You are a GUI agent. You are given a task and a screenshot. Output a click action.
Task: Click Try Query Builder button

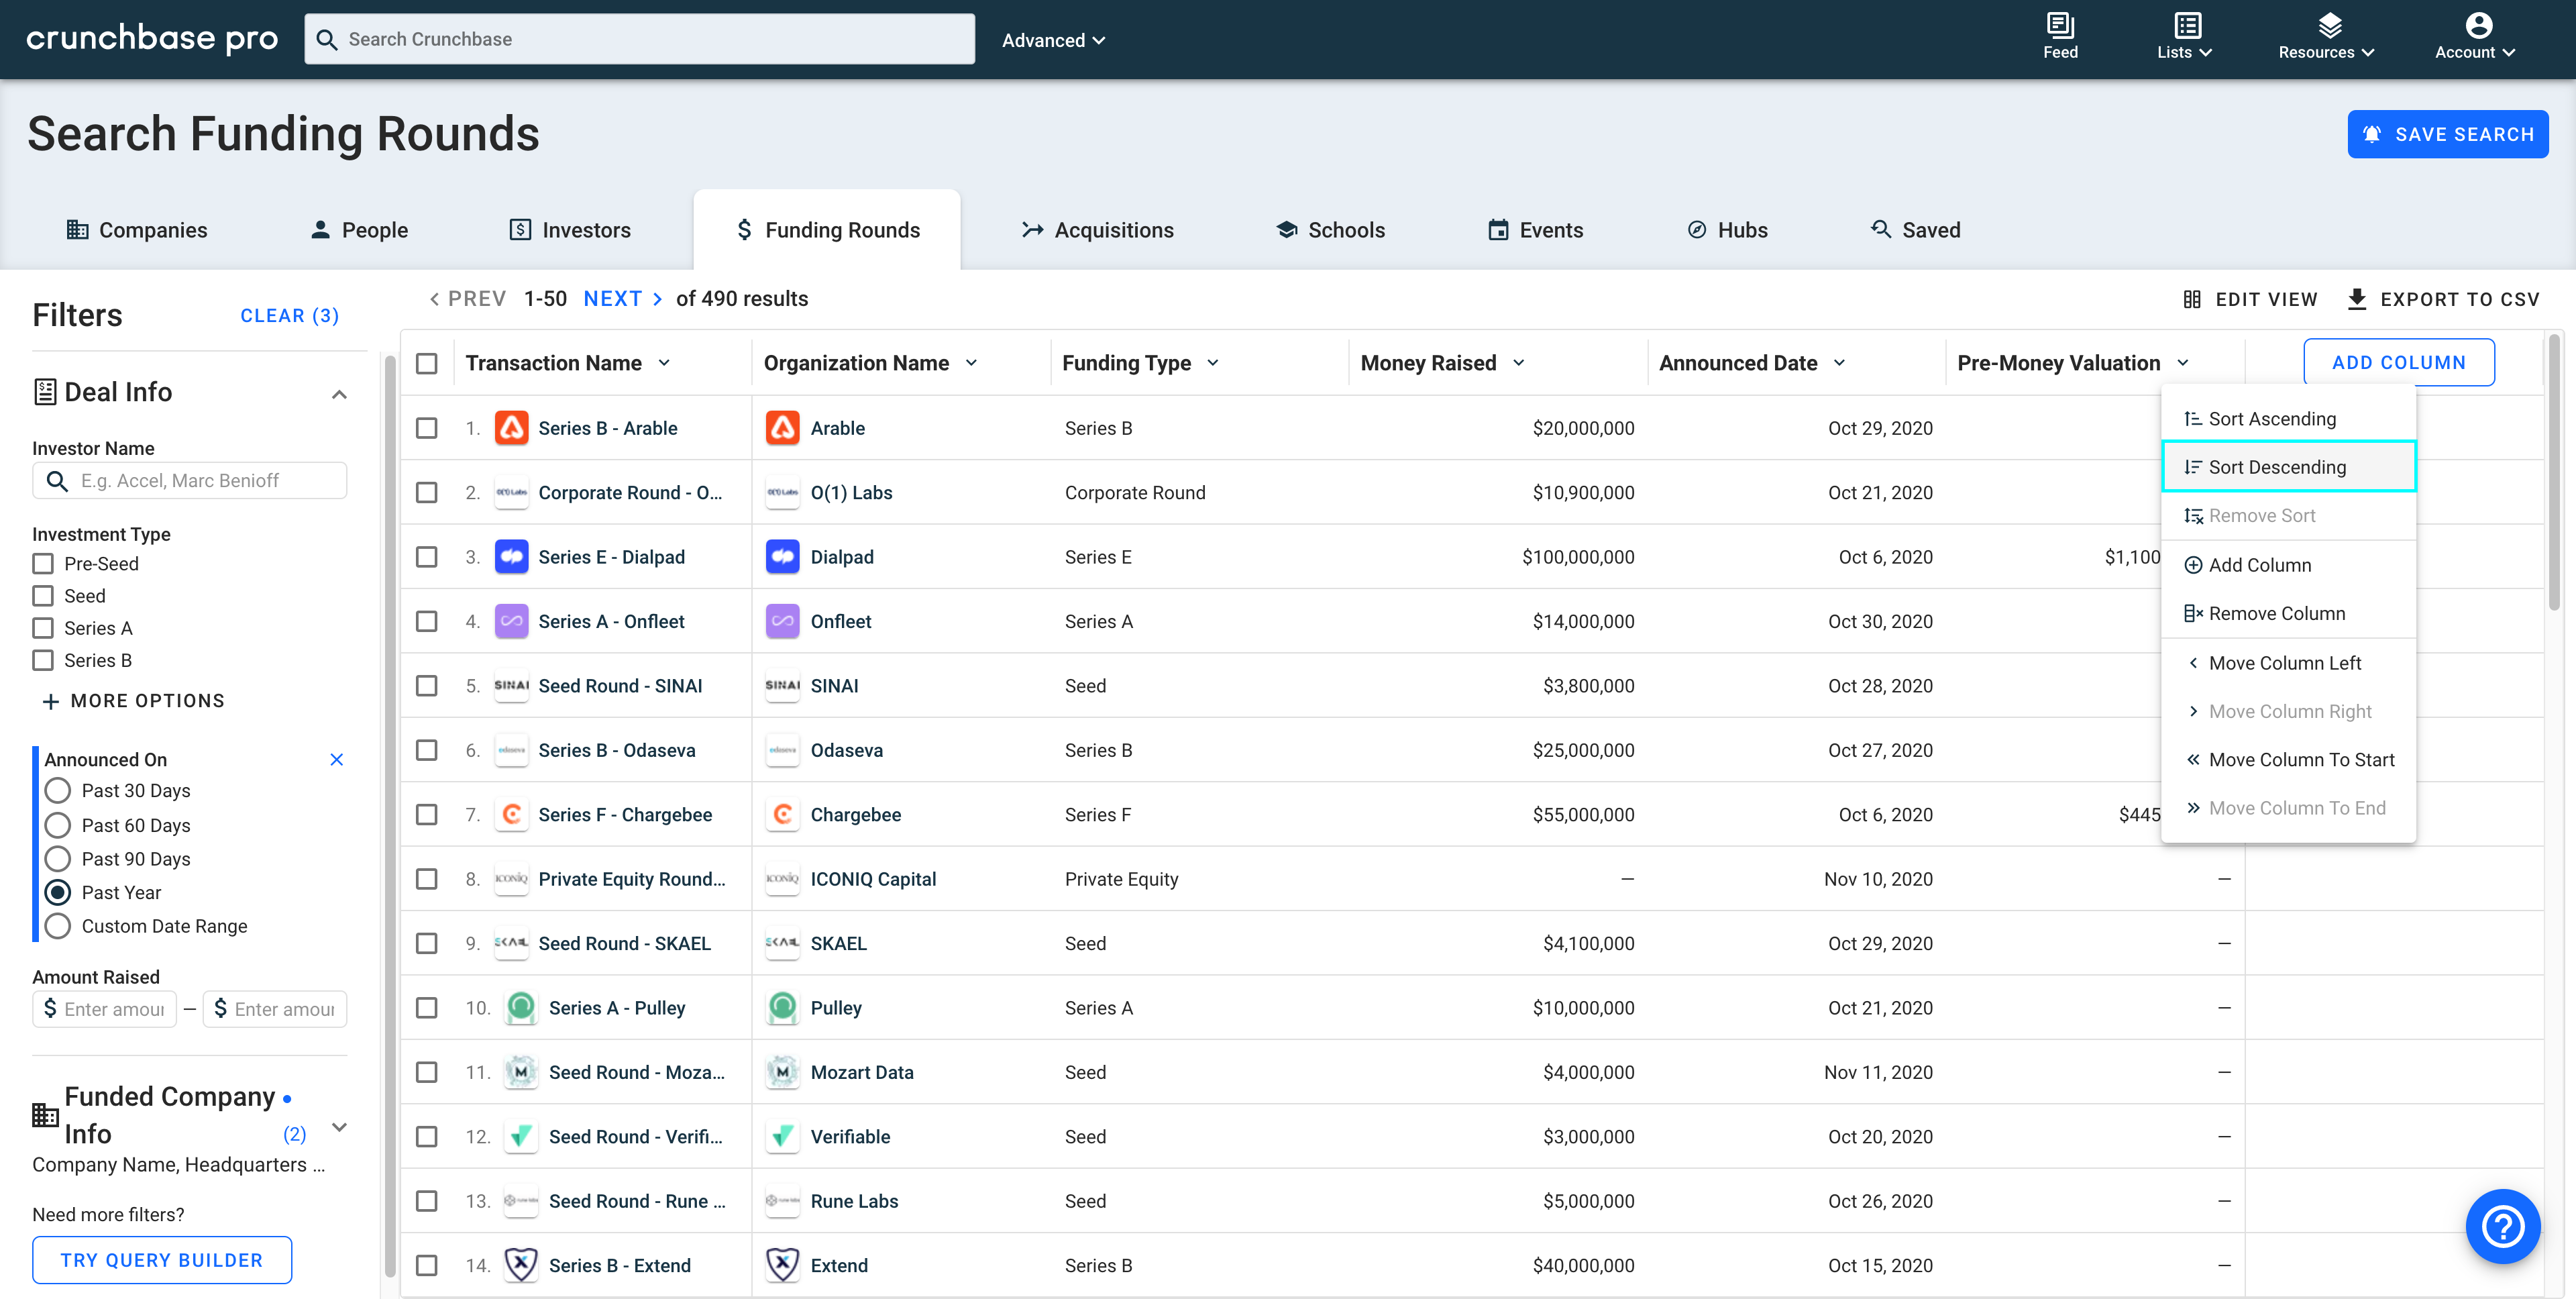click(160, 1257)
